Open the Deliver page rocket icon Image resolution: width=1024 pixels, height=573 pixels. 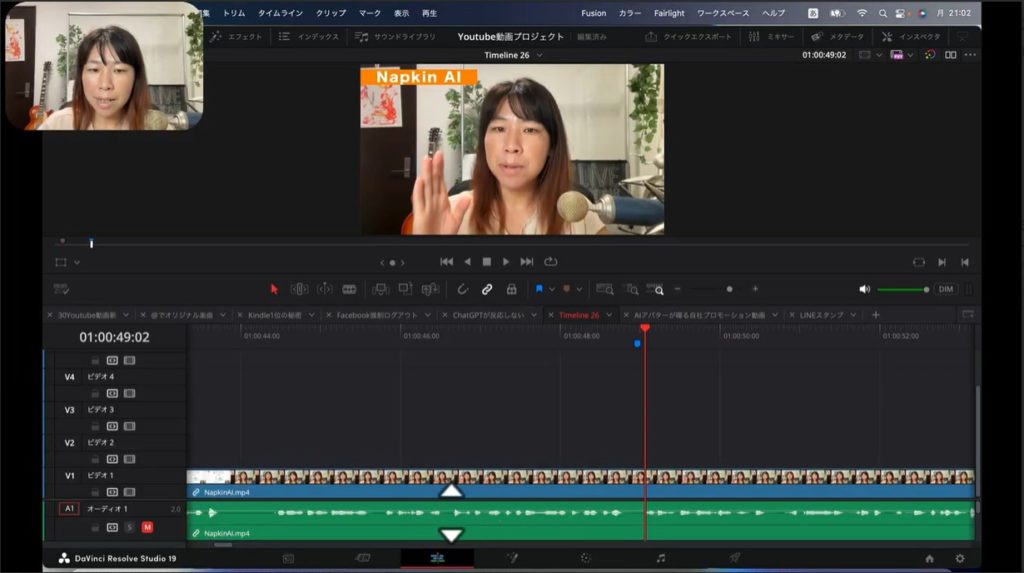[x=734, y=558]
